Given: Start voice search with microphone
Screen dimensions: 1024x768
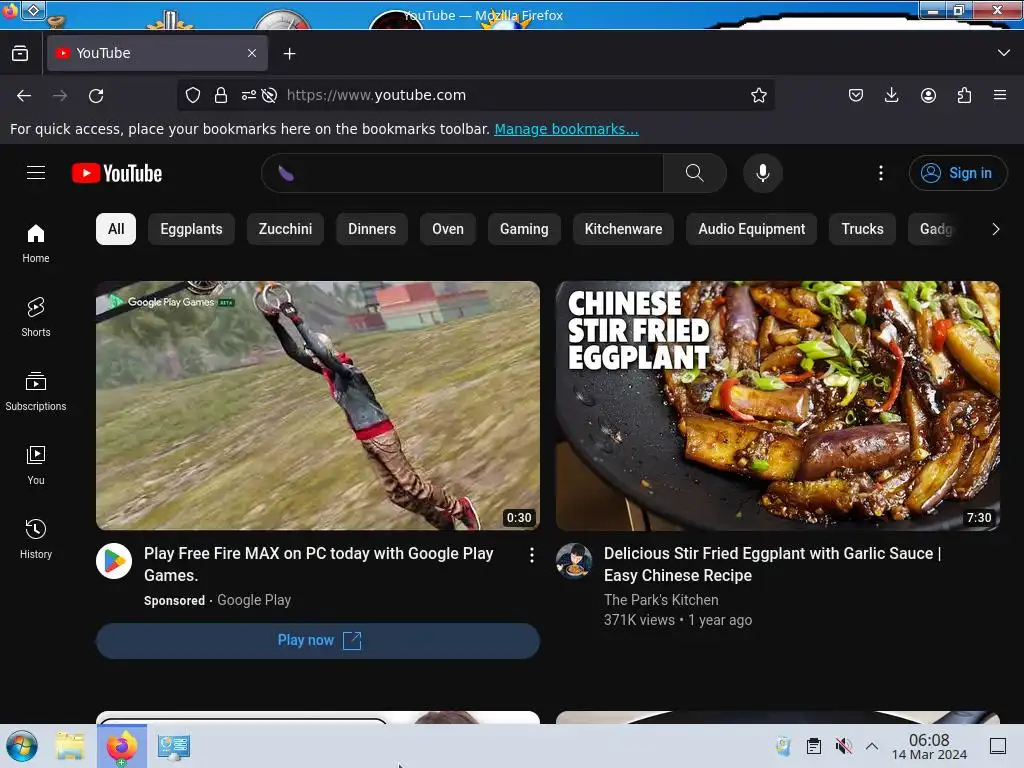Looking at the screenshot, I should (762, 173).
